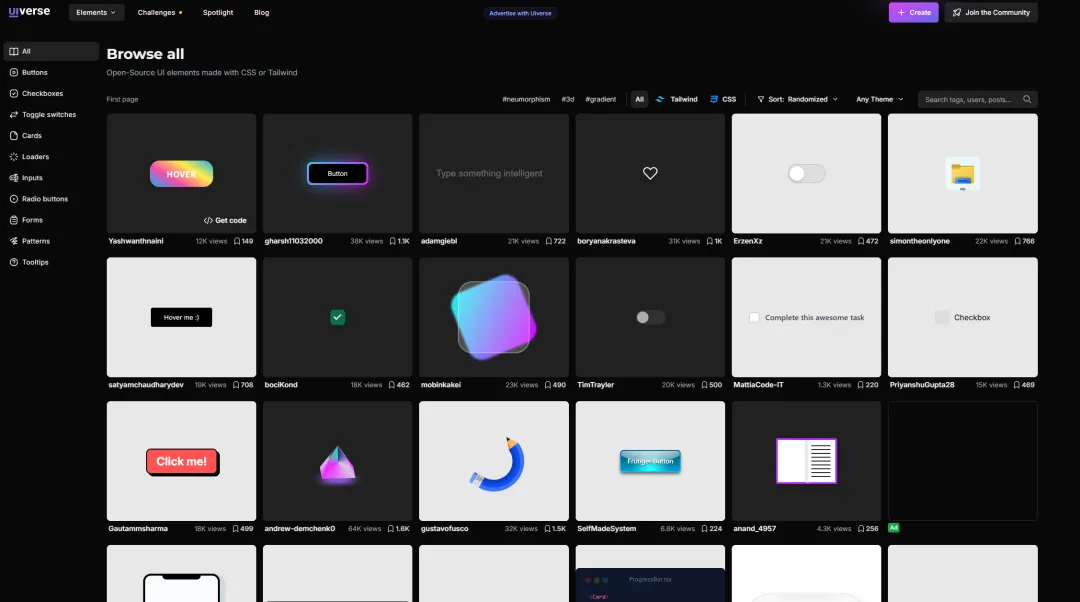1080x602 pixels.
Task: Click the green Ad badge
Action: pyautogui.click(x=893, y=528)
